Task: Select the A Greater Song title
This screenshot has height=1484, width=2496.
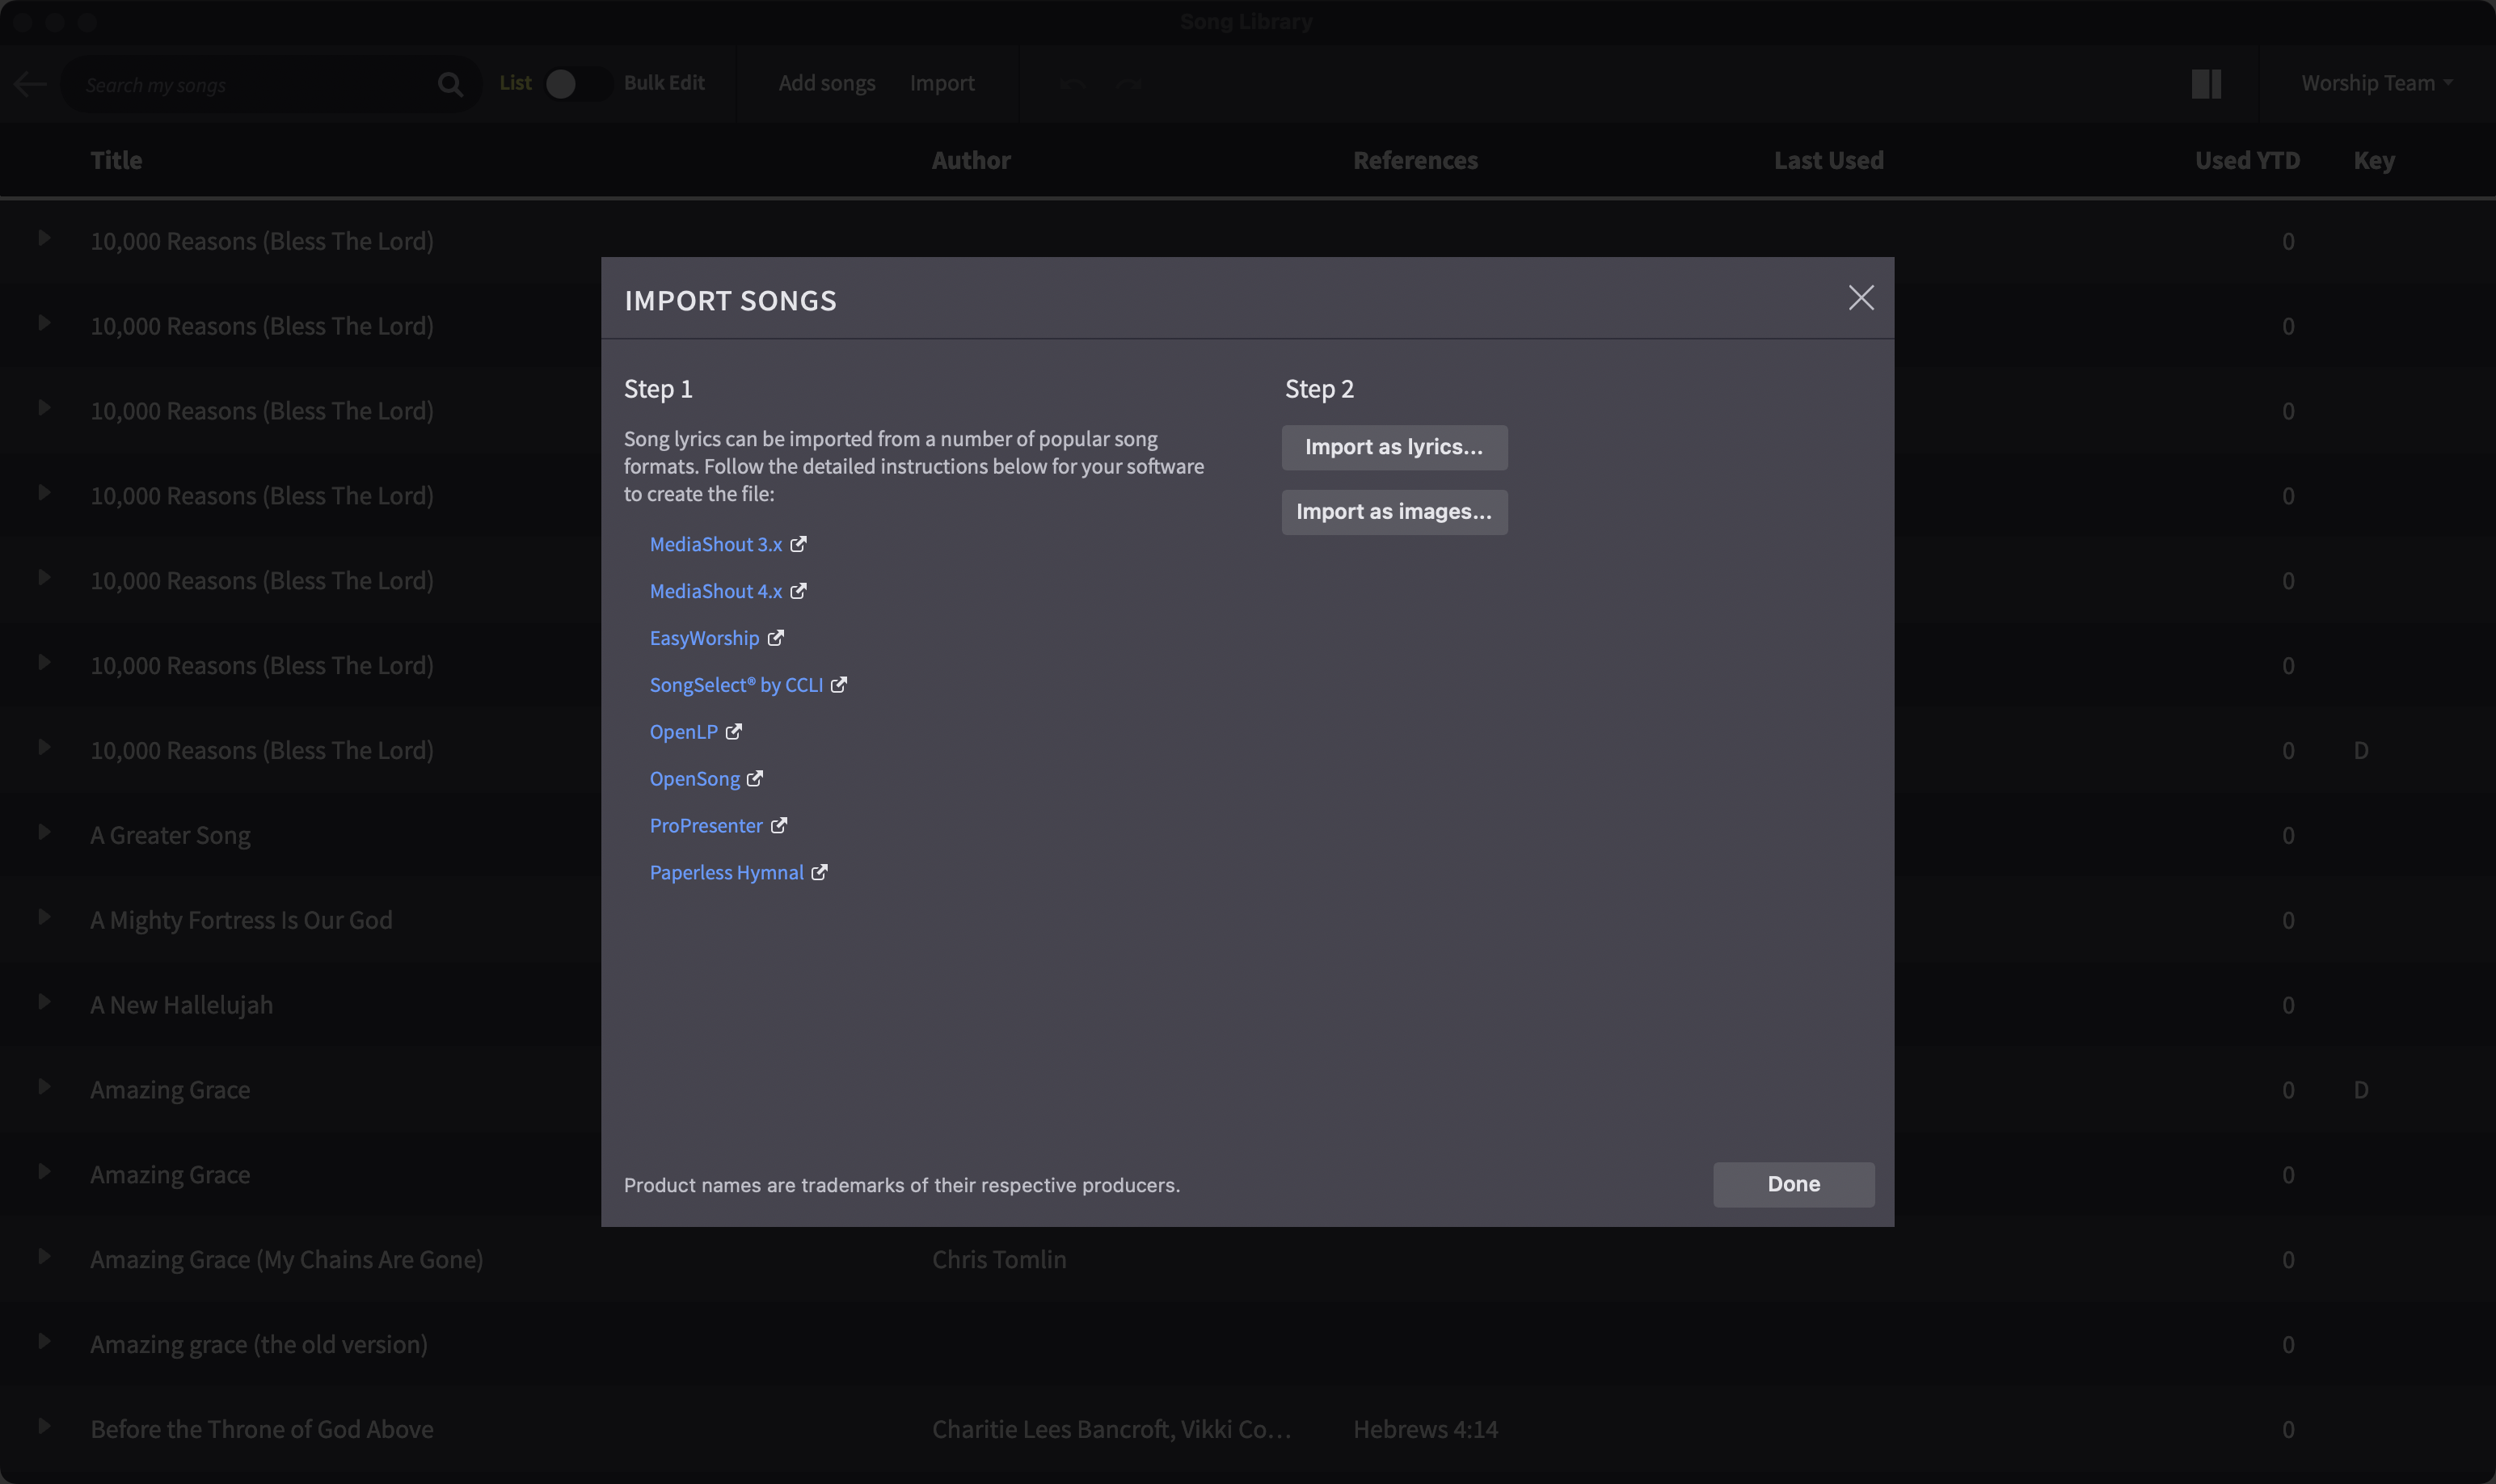Action: (x=170, y=835)
